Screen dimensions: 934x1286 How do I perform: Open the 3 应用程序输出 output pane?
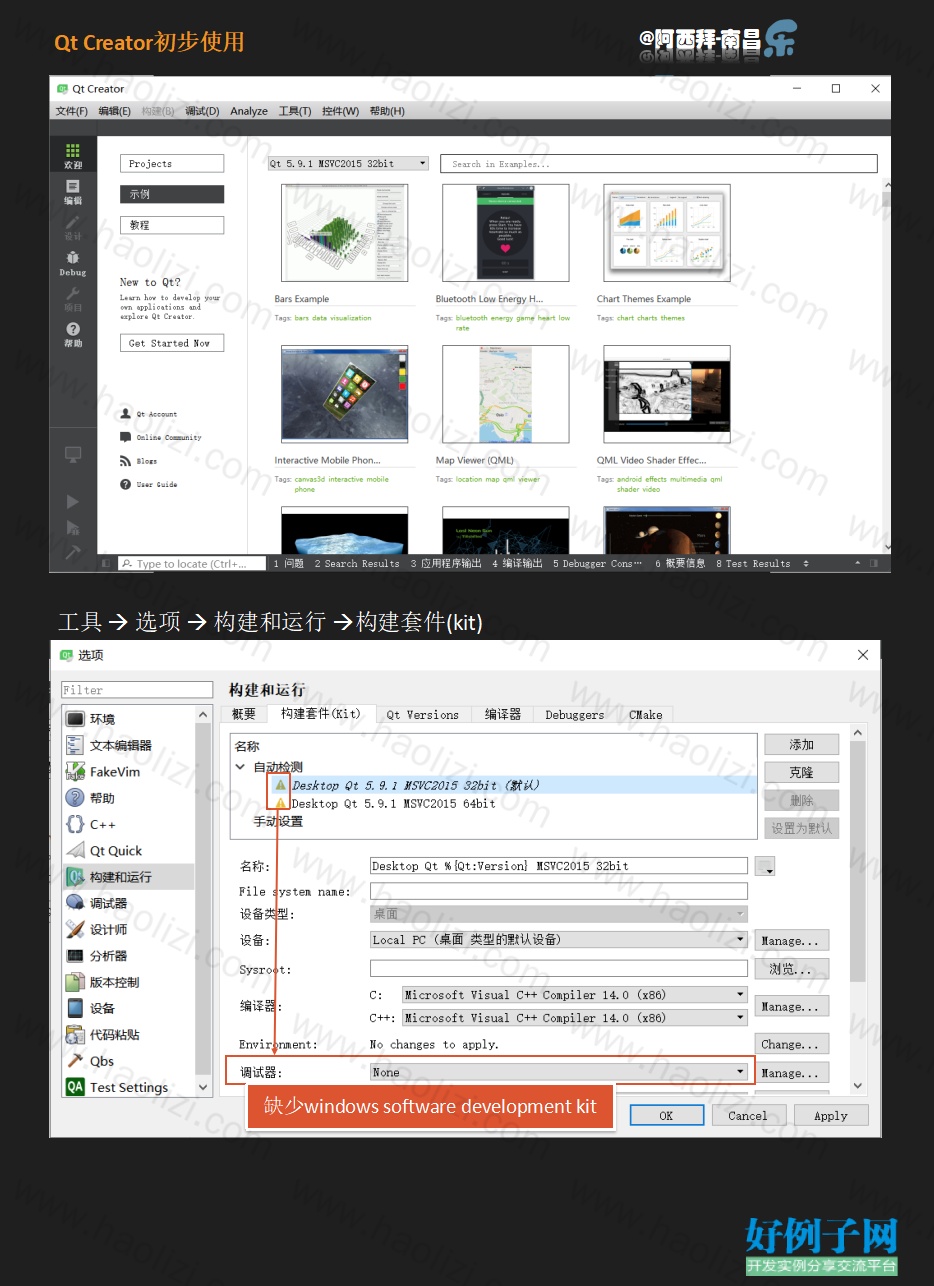click(444, 564)
